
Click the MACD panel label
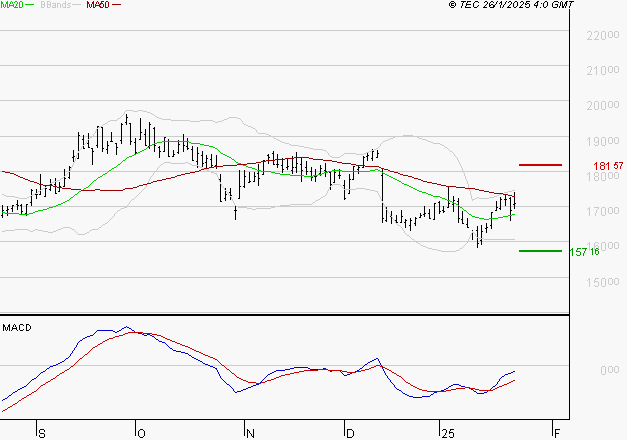(17, 328)
